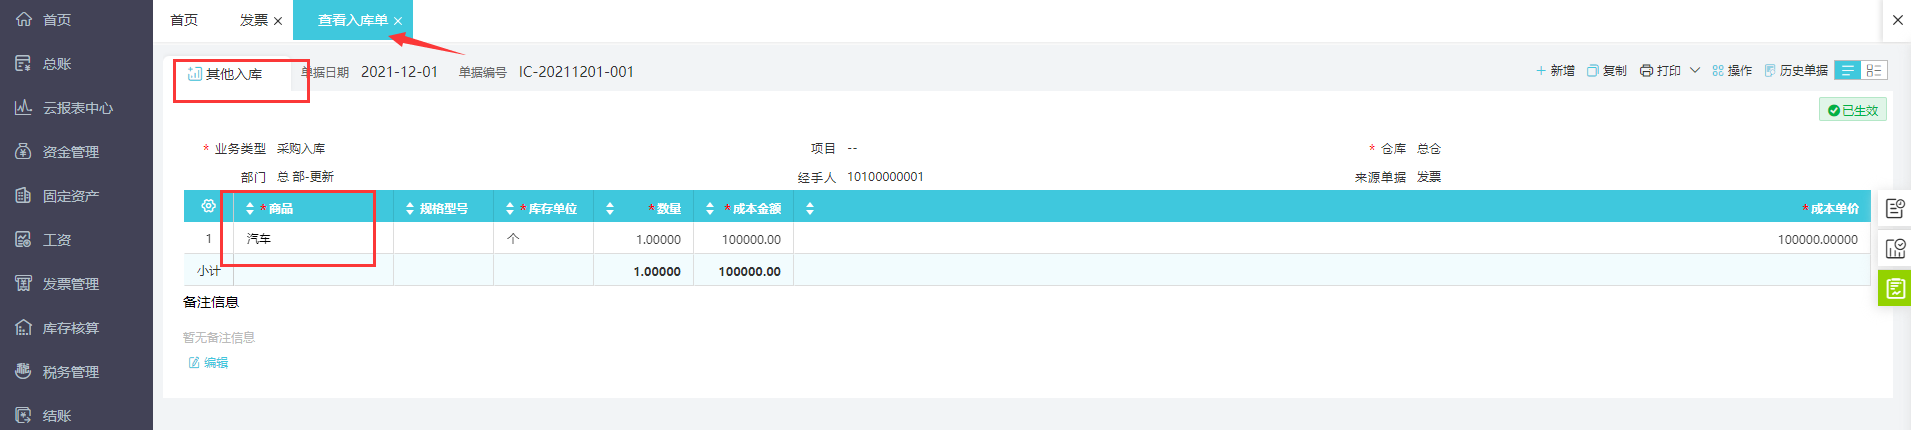This screenshot has width=1911, height=430.
Task: Switch to the card layout view toggle
Action: pos(1874,70)
